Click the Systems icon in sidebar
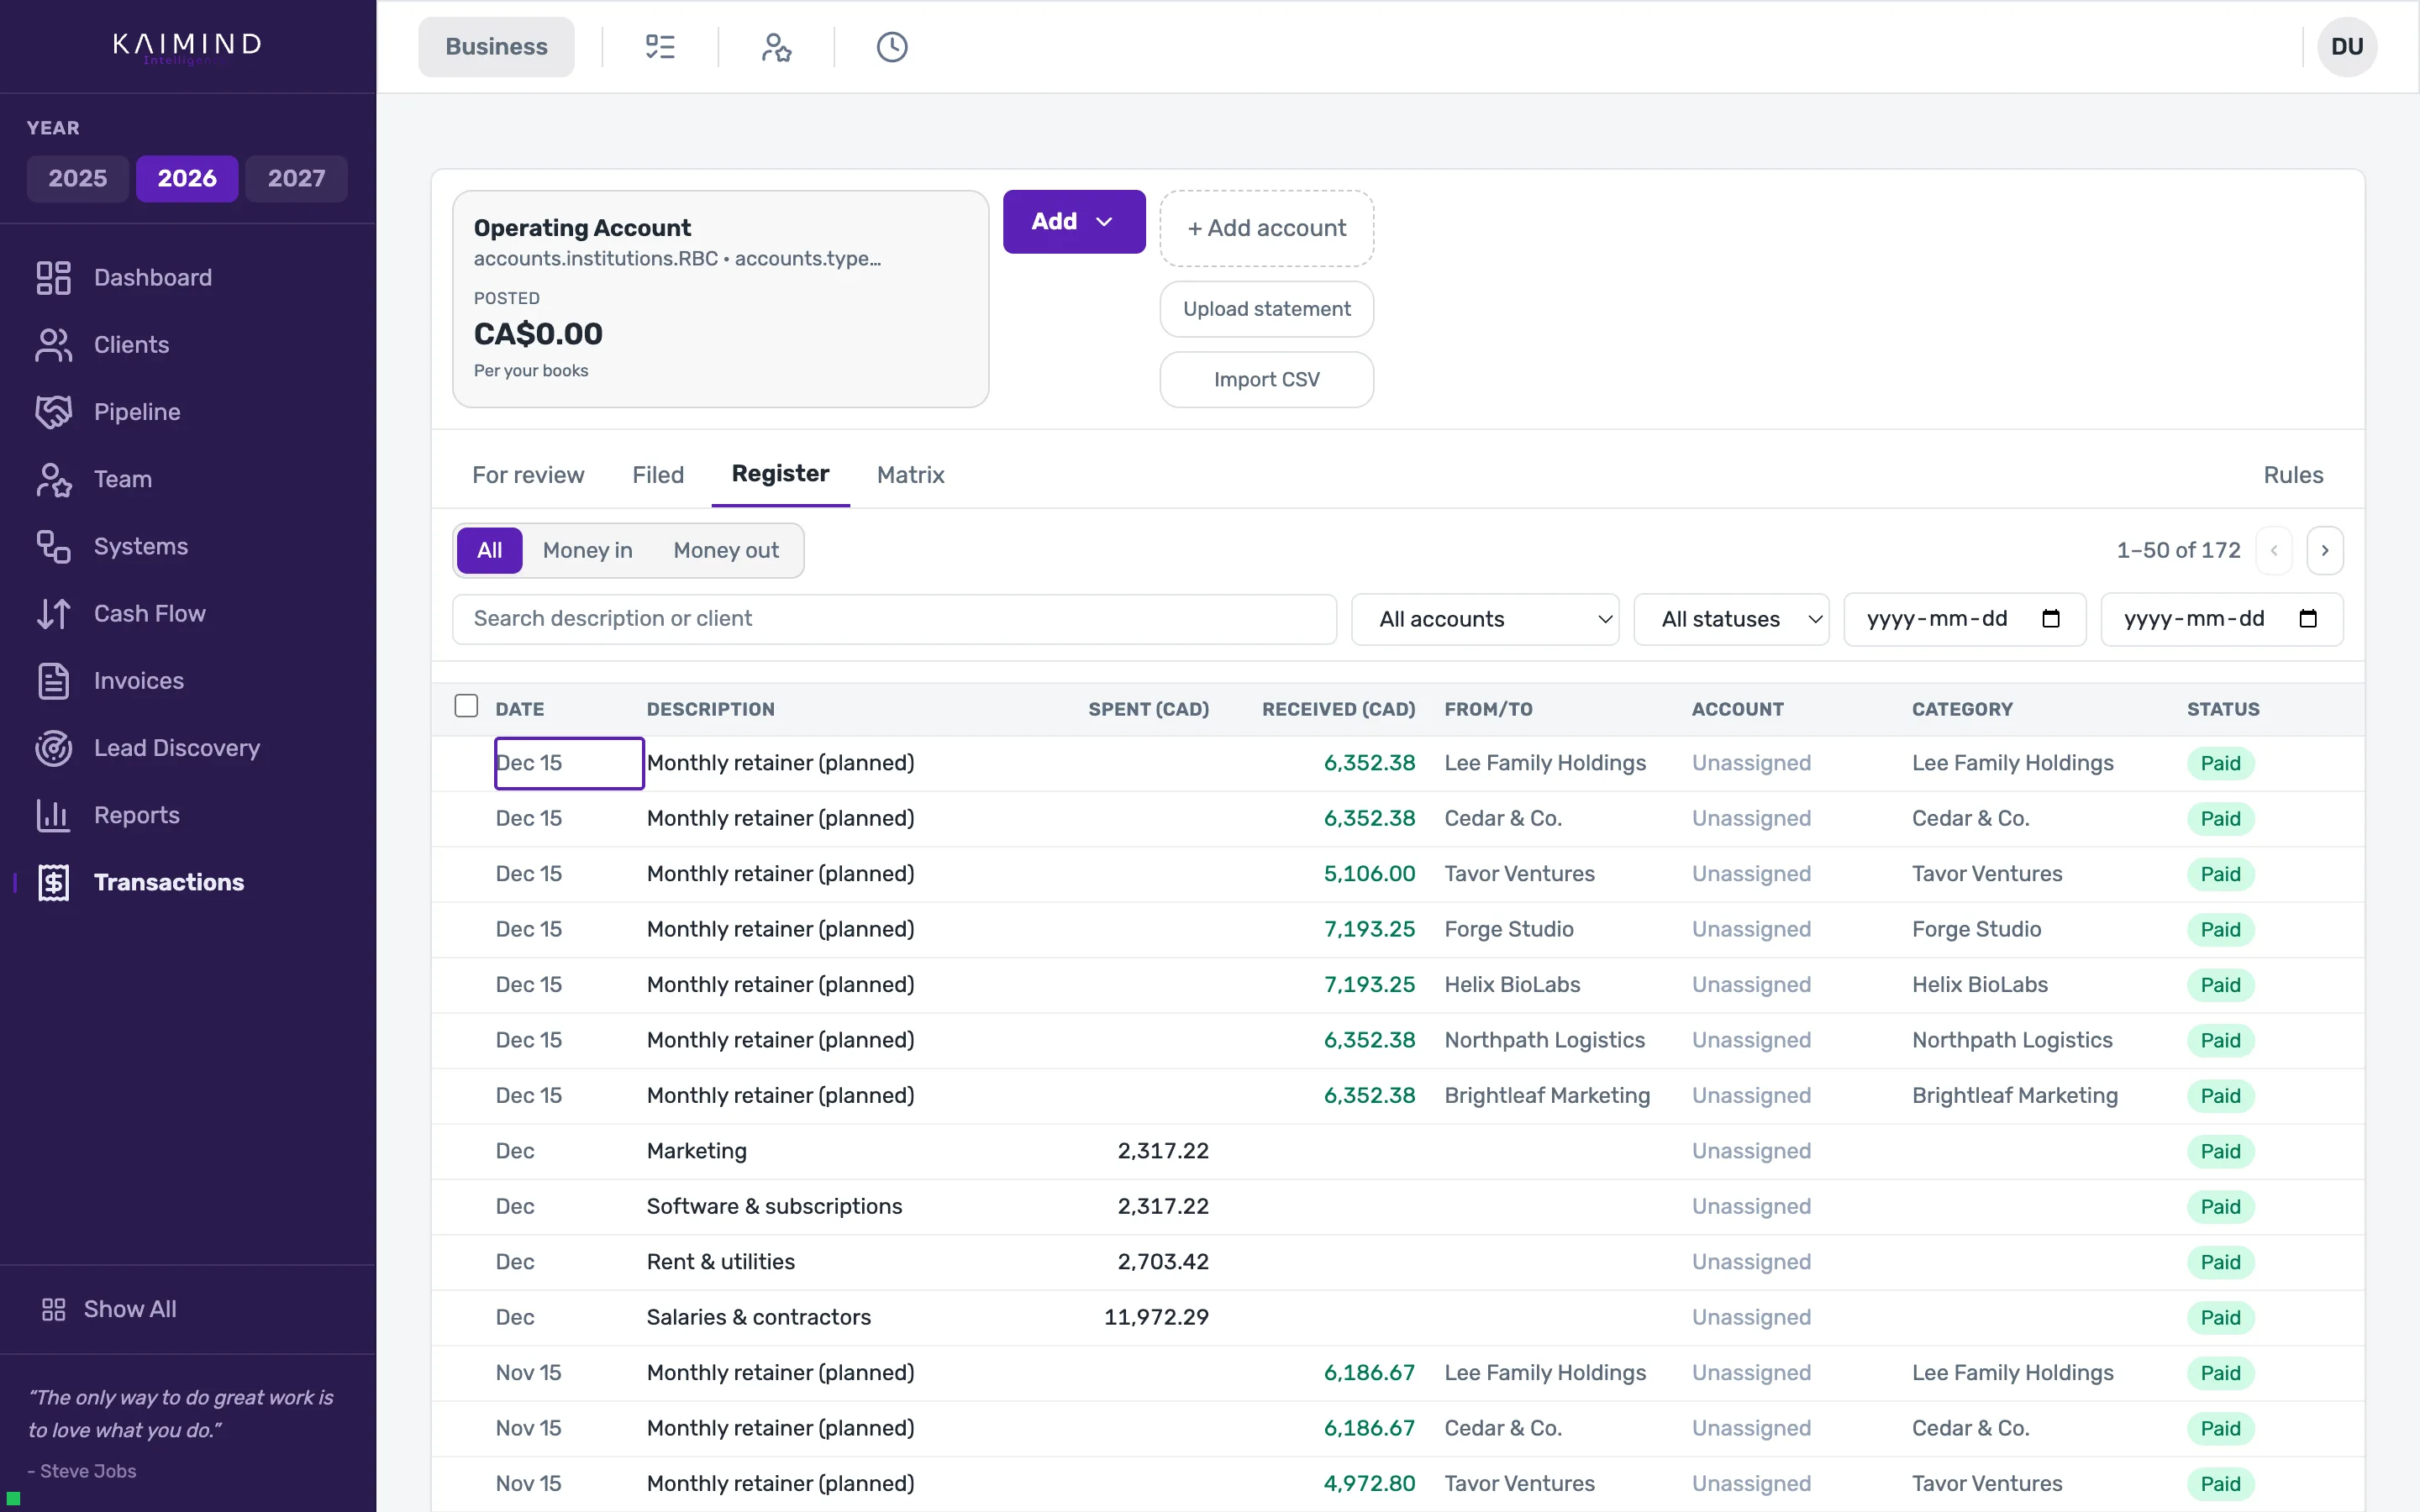The image size is (2420, 1512). pos(53,546)
